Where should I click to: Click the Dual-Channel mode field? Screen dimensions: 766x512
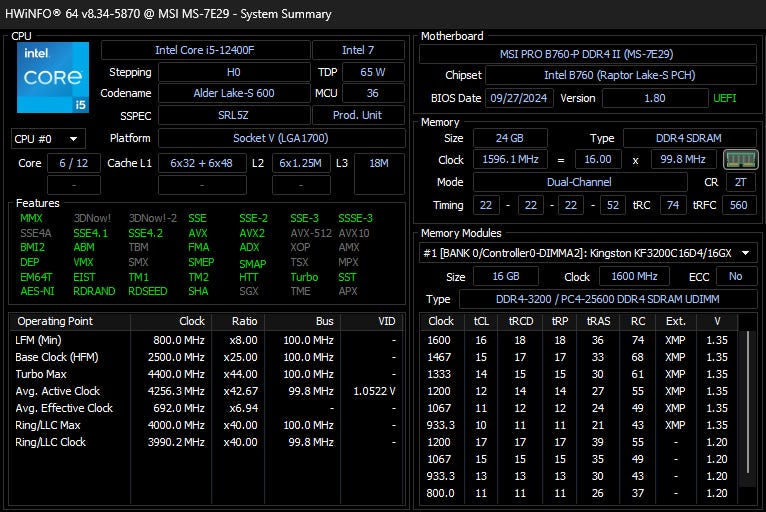tap(579, 182)
